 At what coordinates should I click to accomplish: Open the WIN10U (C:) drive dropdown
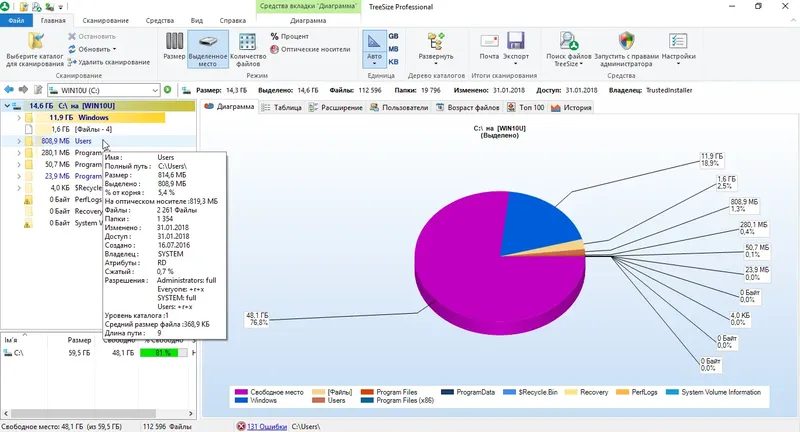point(155,90)
